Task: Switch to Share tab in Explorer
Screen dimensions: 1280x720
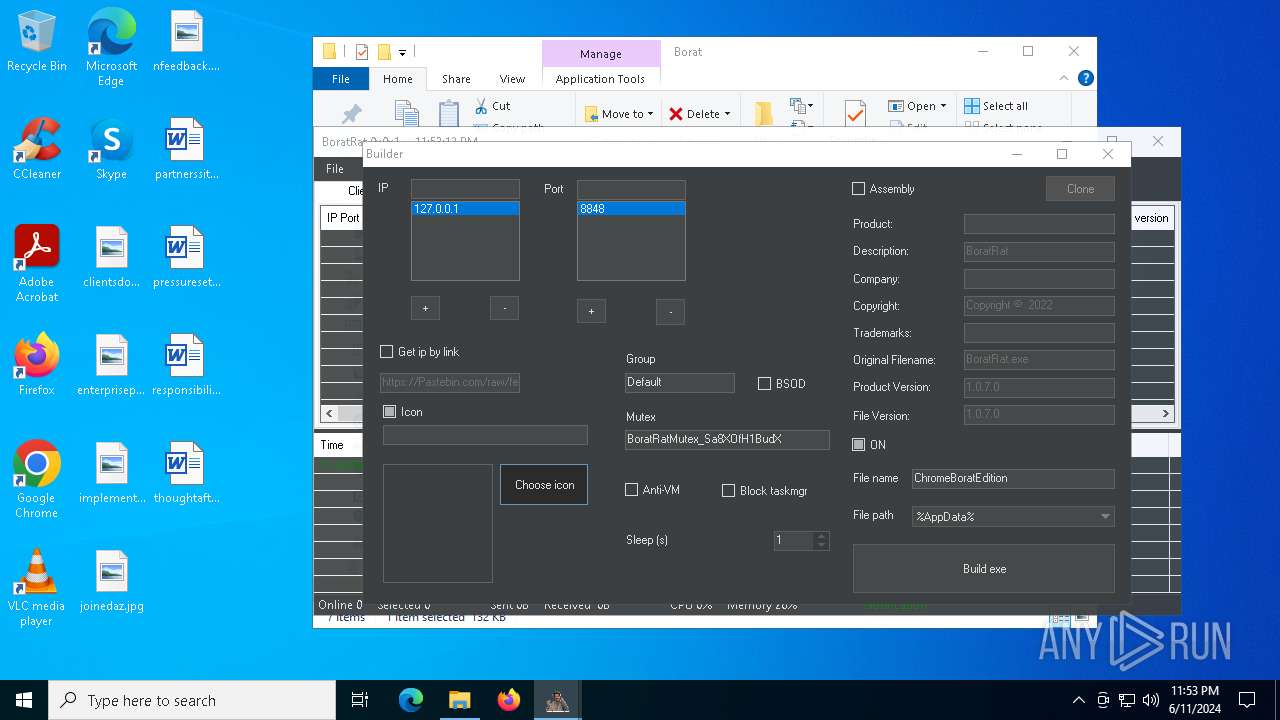Action: pyautogui.click(x=456, y=79)
